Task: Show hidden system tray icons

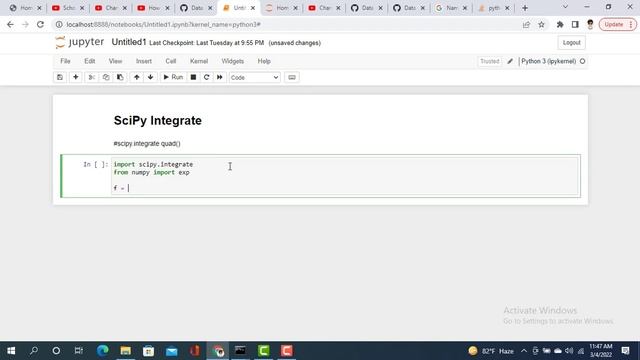Action: point(524,351)
